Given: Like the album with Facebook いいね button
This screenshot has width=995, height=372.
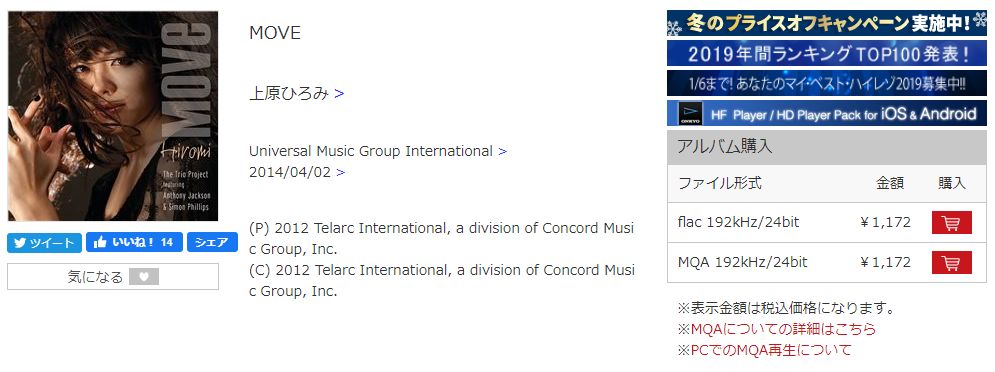Looking at the screenshot, I should 134,242.
